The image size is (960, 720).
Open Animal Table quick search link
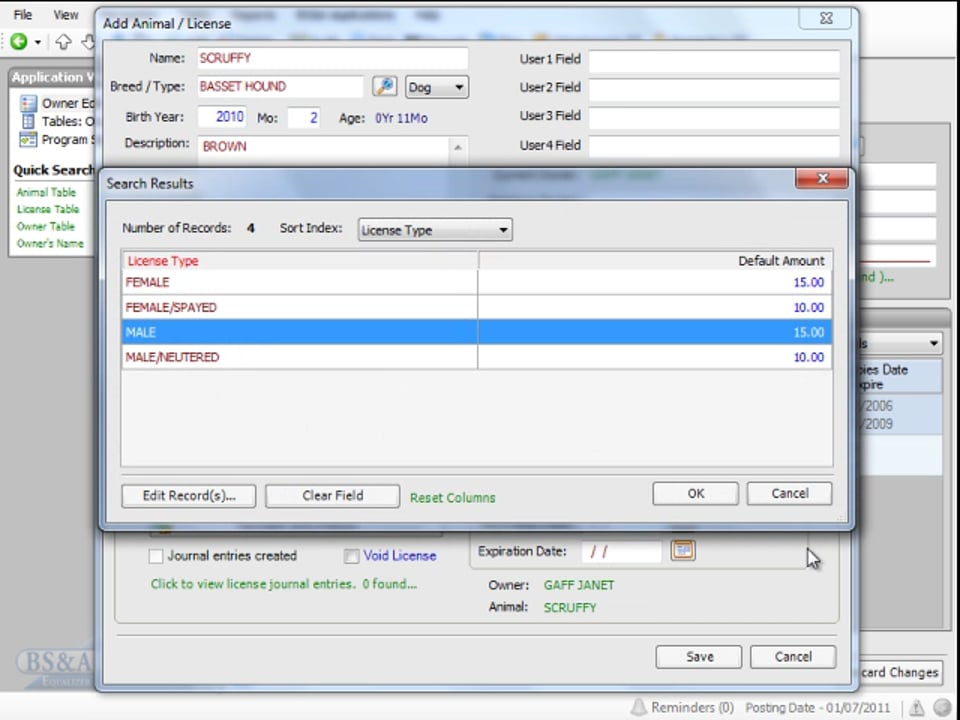click(x=46, y=192)
